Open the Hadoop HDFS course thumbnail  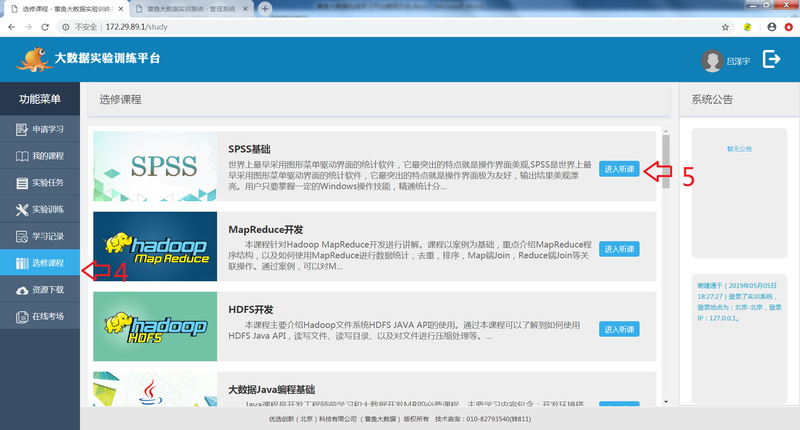pyautogui.click(x=155, y=326)
